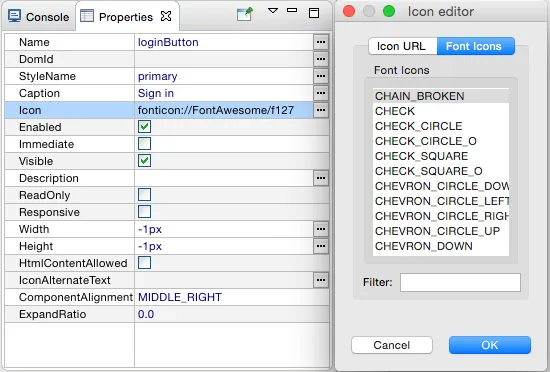Select the CHEVRON_CIRCLE_RIGHT list entry
The height and width of the screenshot is (372, 550).
[441, 216]
